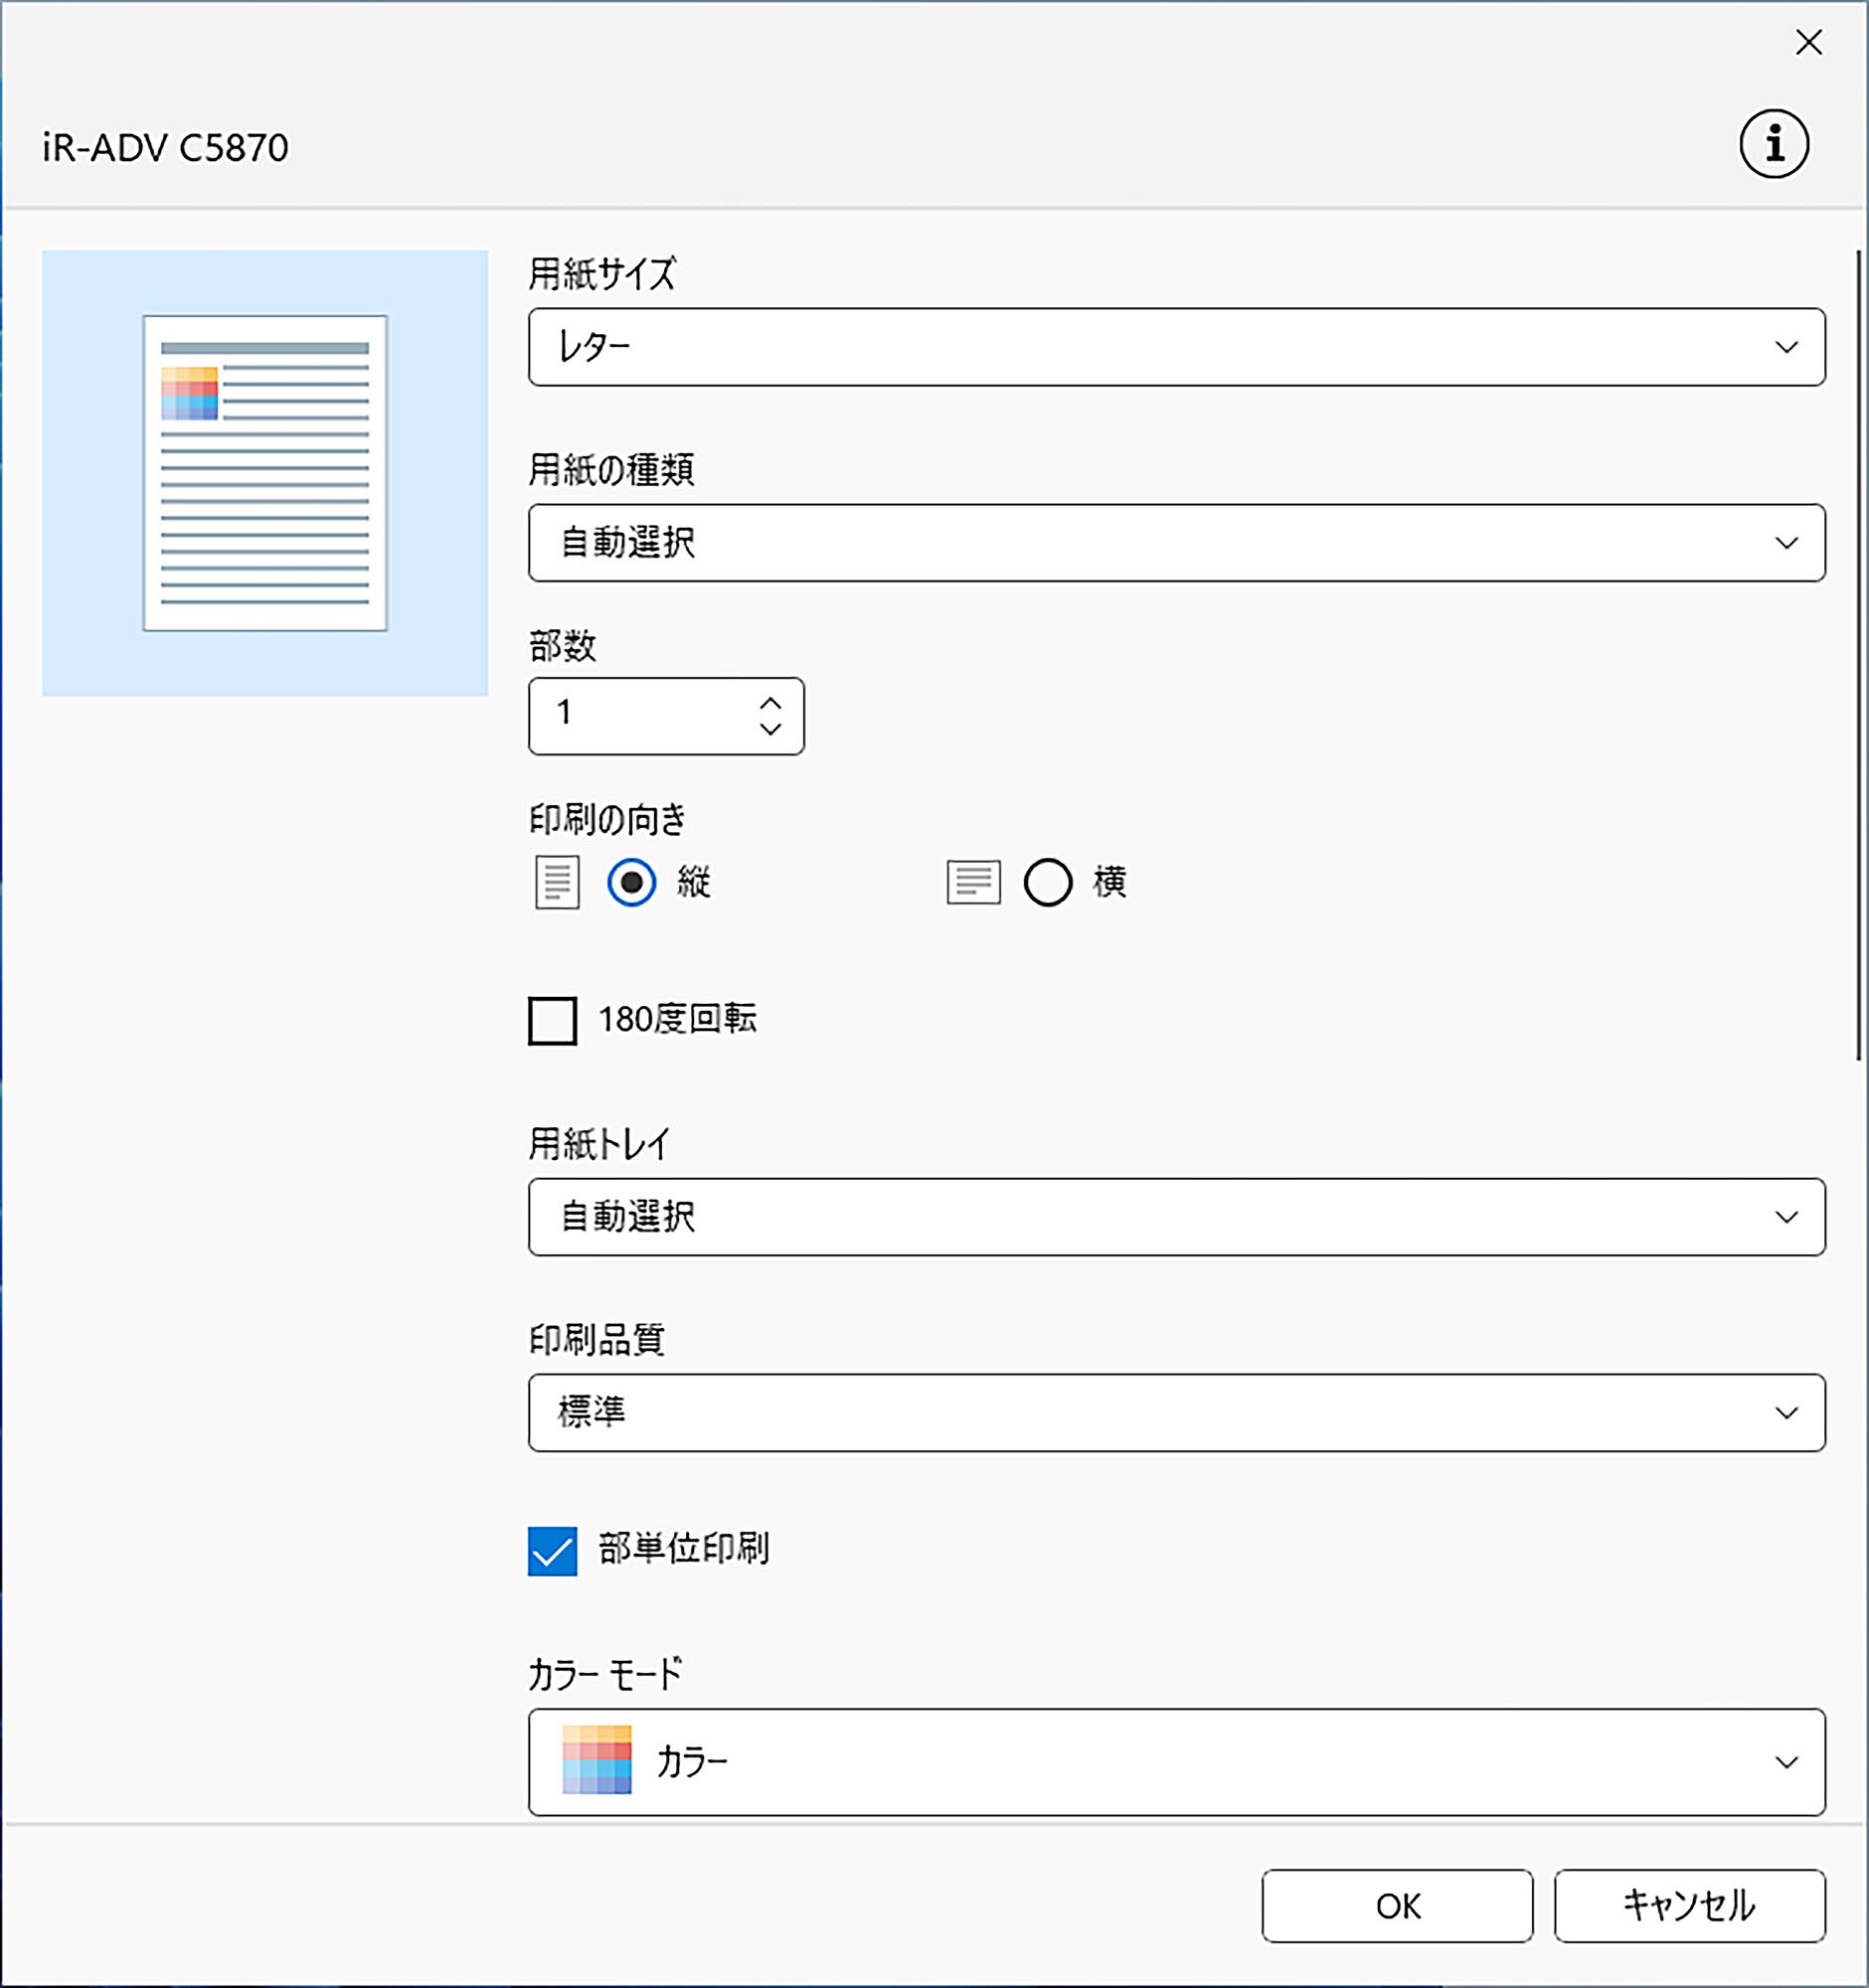
Task: Open the 用紙トレイ paper tray dropdown
Action: (1176, 1217)
